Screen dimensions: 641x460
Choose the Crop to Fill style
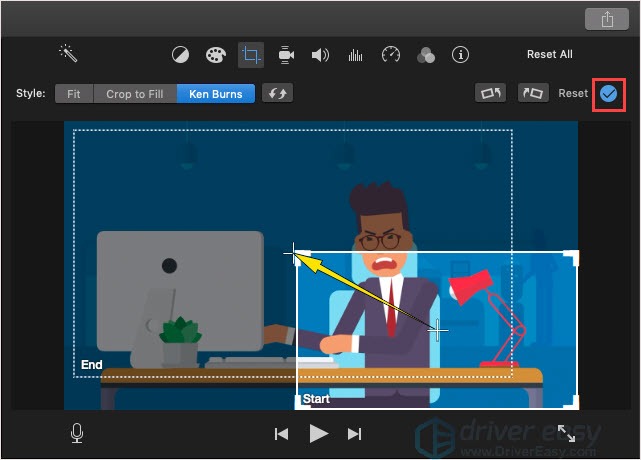tap(135, 94)
